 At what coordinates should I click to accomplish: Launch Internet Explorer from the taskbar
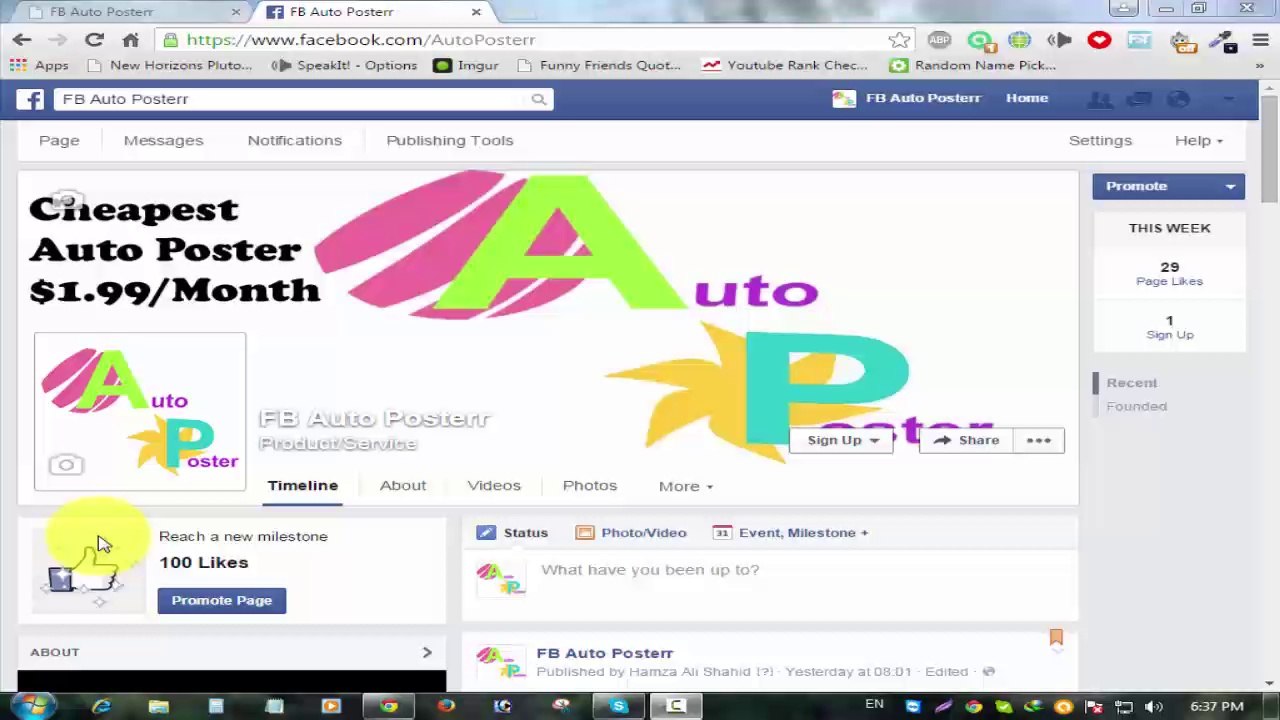tap(101, 706)
